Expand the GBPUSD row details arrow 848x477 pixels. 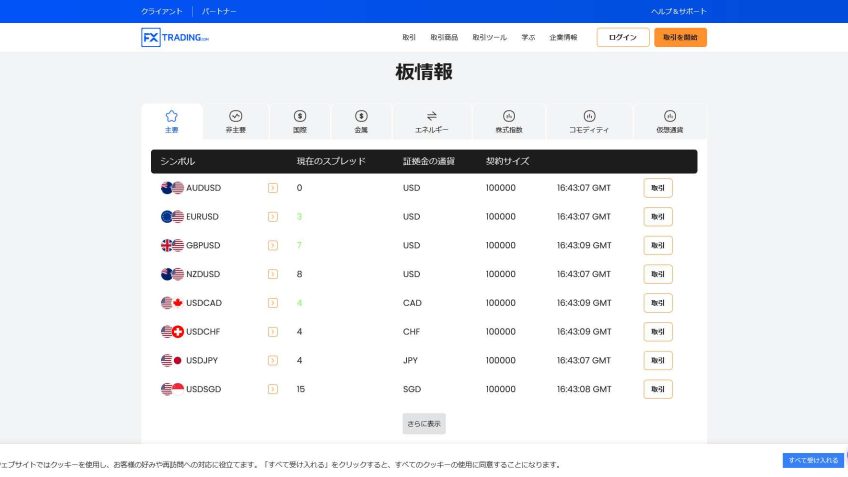click(x=272, y=245)
